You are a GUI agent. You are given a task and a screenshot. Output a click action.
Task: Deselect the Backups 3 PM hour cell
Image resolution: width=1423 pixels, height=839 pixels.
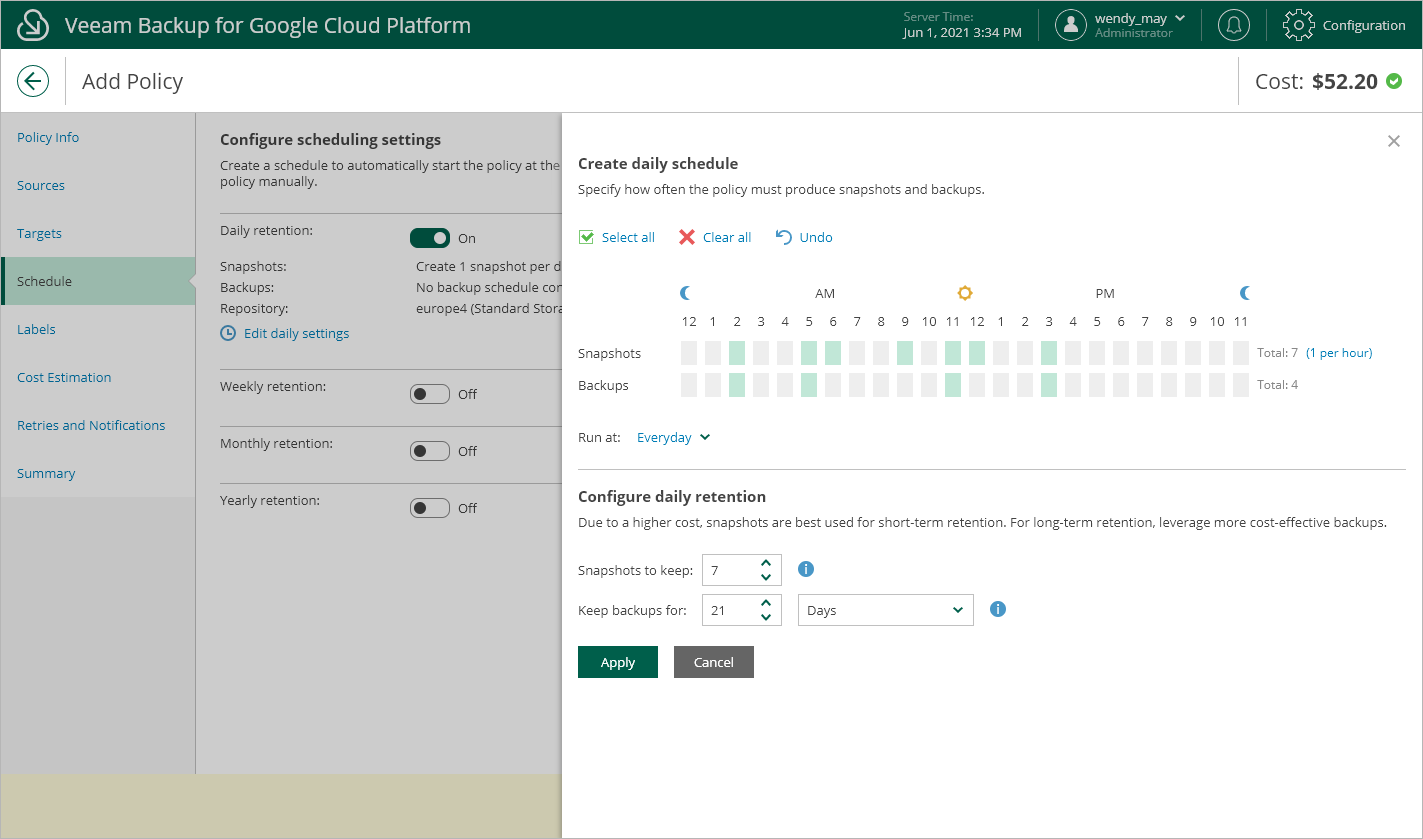pyautogui.click(x=1049, y=385)
